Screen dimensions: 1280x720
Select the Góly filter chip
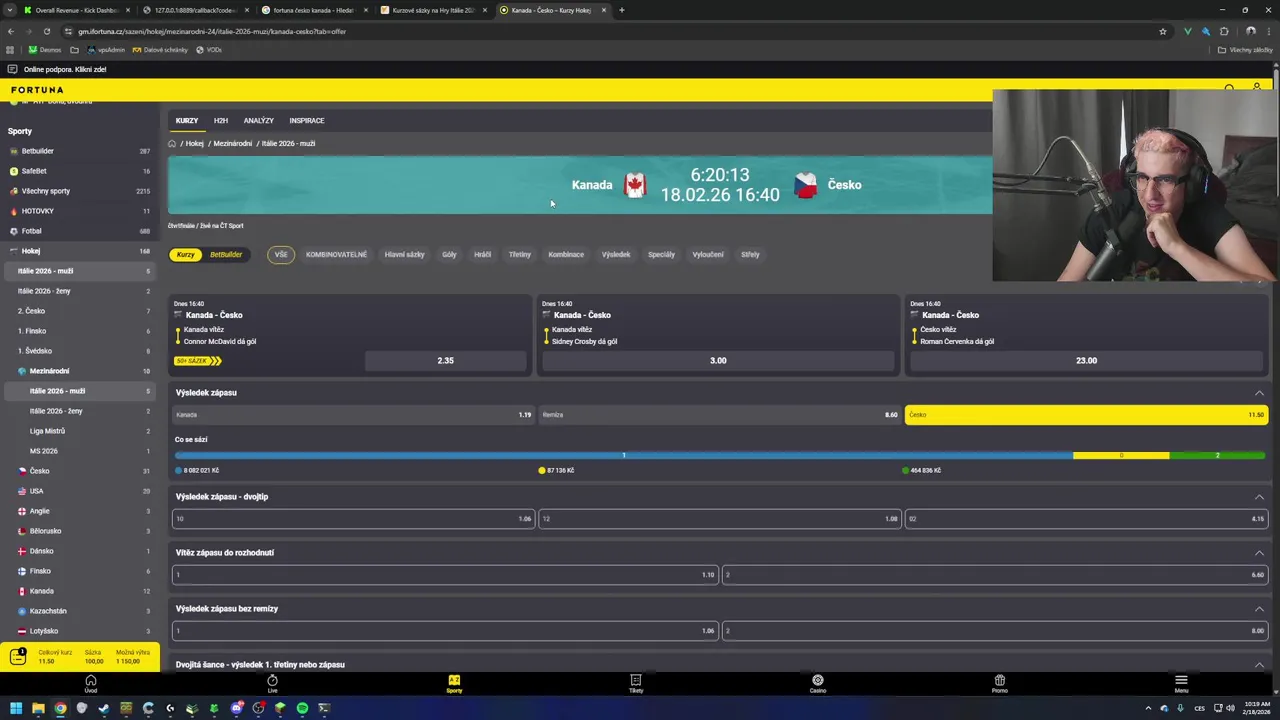[x=449, y=255]
